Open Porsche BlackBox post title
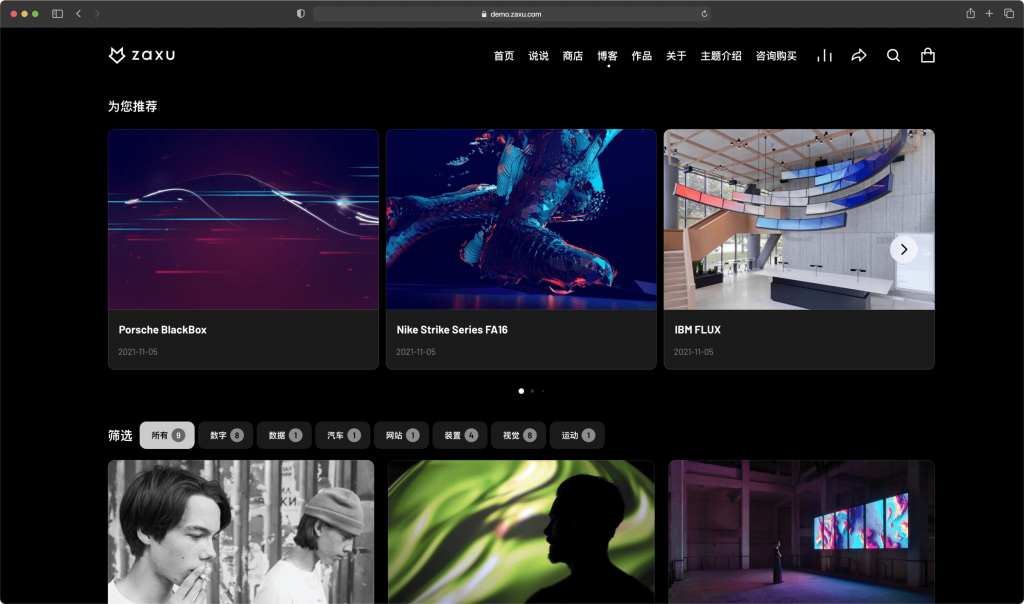Screen dimensions: 1024x604 [x=162, y=330]
